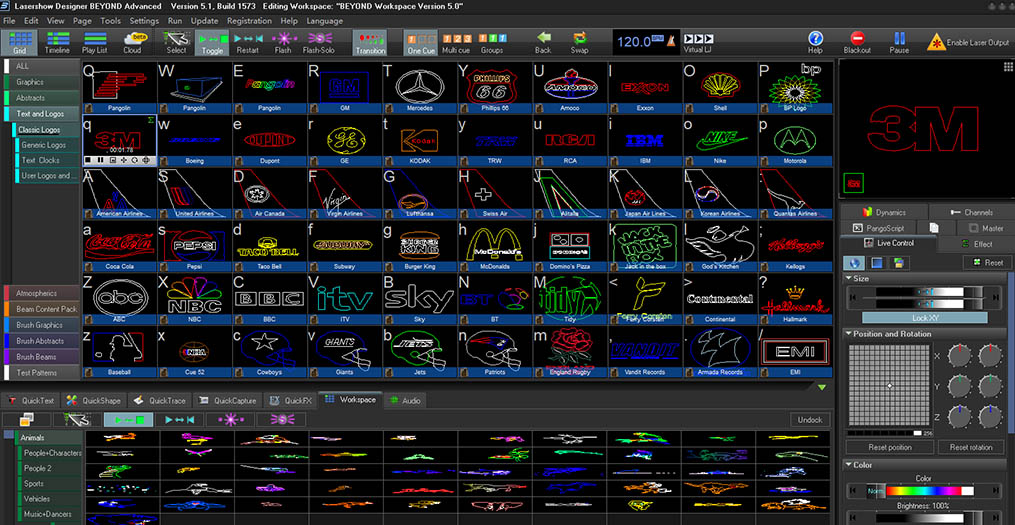
Task: Toggle the Transition mode button
Action: point(370,41)
